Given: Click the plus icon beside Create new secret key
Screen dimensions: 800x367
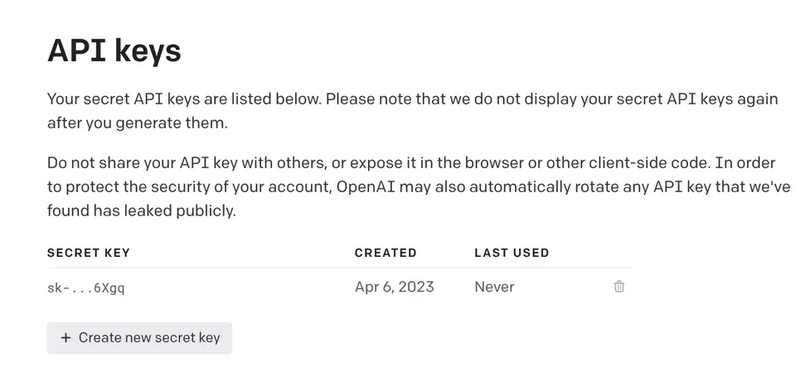Looking at the screenshot, I should click(x=65, y=338).
